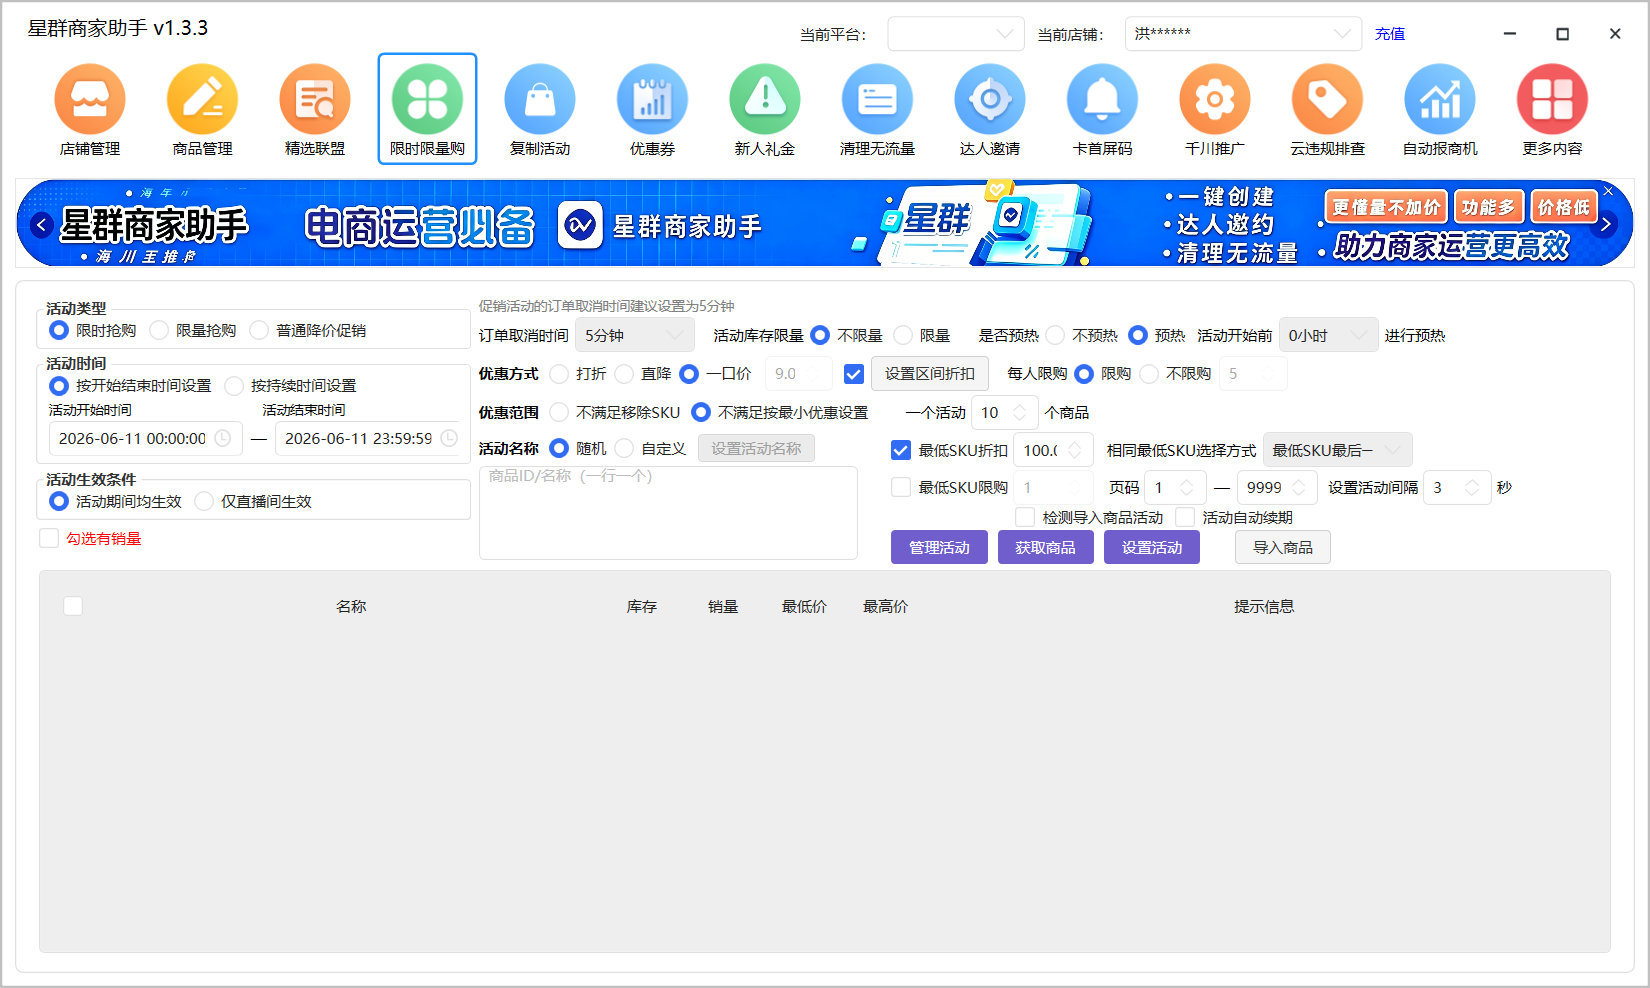Click 最低SKU折扣 value field
This screenshot has height=988, width=1650.
pos(1053,450)
